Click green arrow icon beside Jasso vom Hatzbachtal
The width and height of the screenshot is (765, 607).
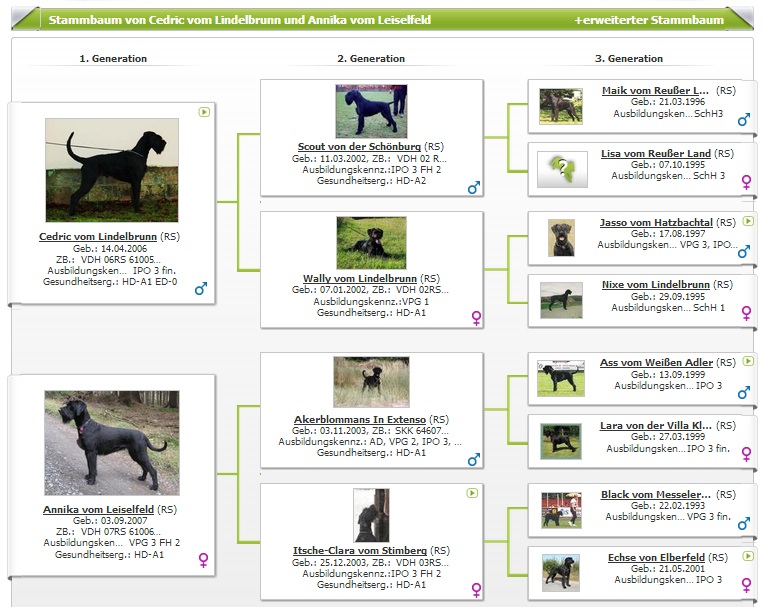tap(747, 221)
